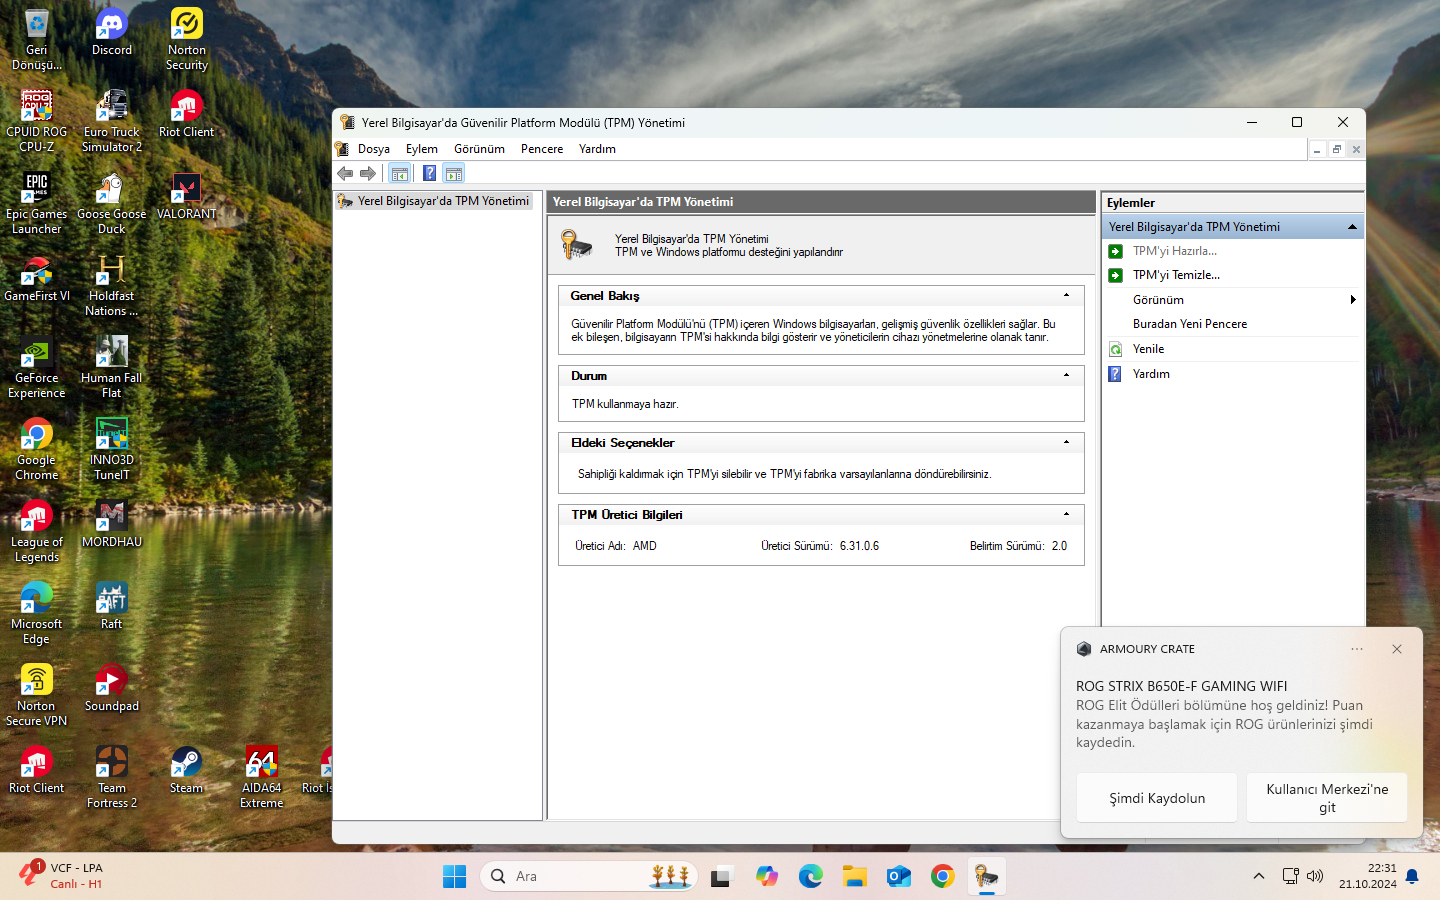Click Kullanıcı Merkezi'ne git button
Image resolution: width=1440 pixels, height=900 pixels.
tap(1327, 798)
